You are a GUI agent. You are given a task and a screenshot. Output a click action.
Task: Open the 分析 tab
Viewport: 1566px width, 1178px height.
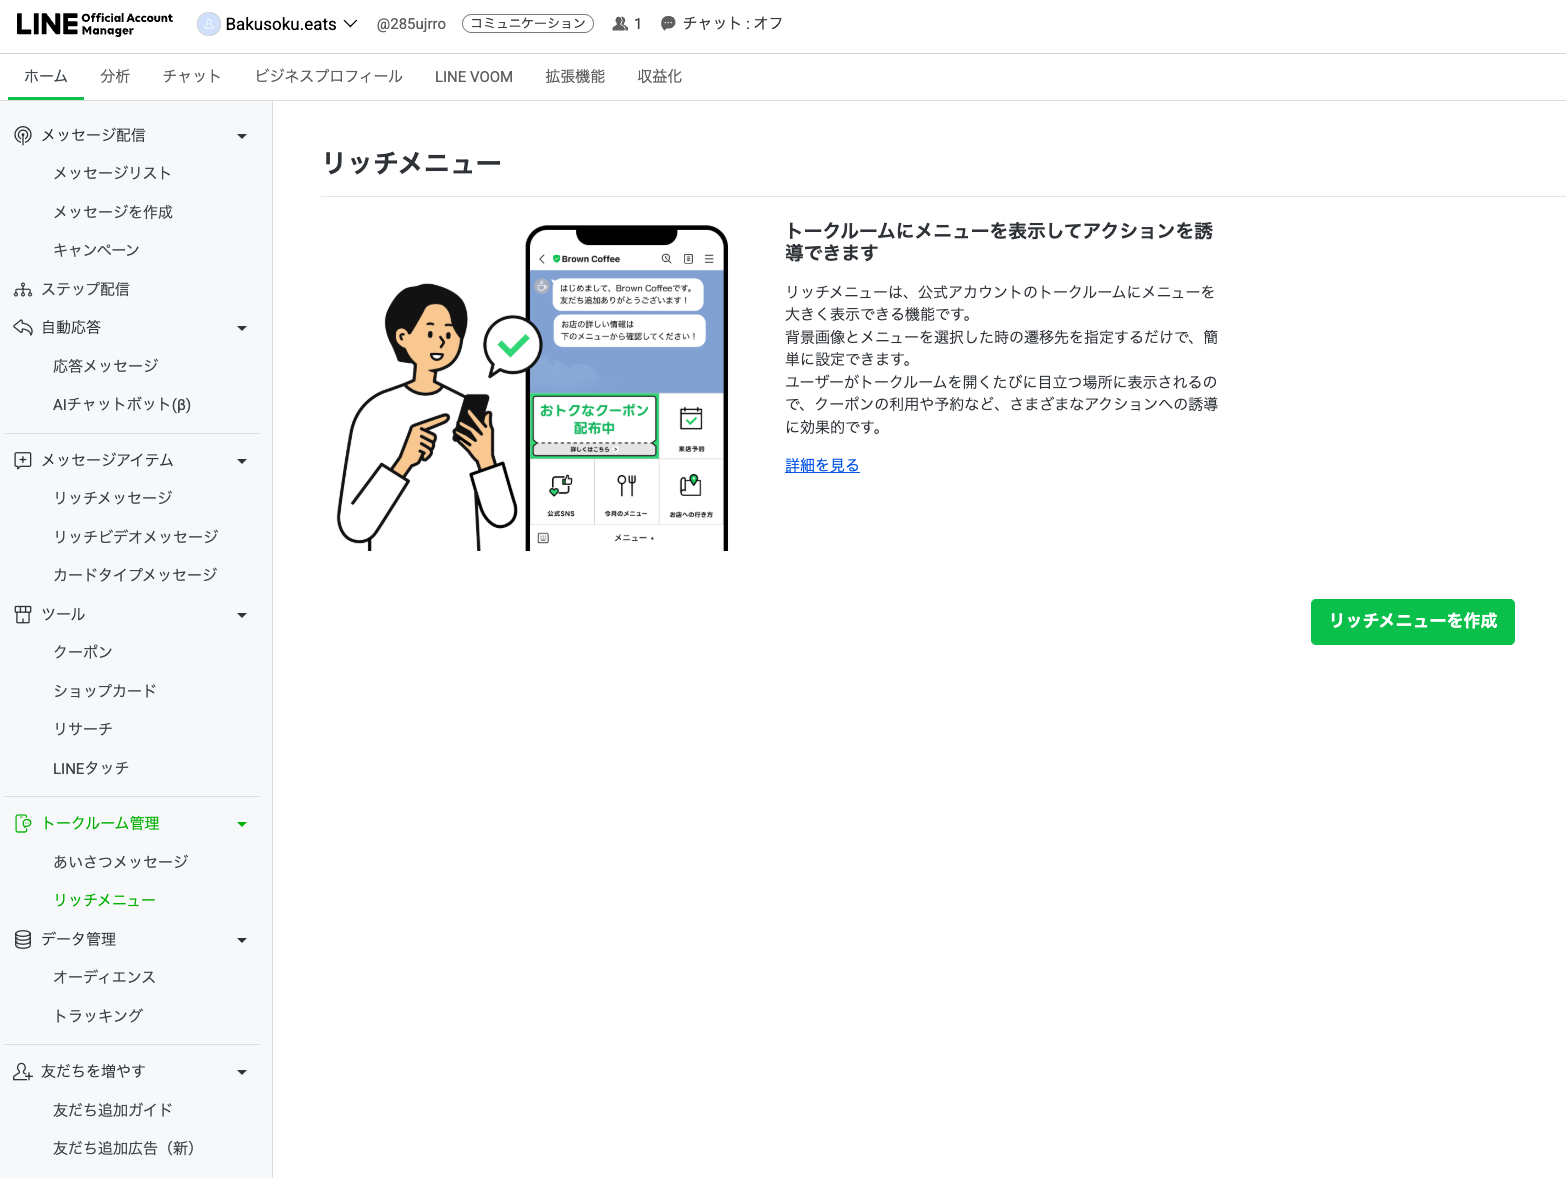tap(115, 77)
